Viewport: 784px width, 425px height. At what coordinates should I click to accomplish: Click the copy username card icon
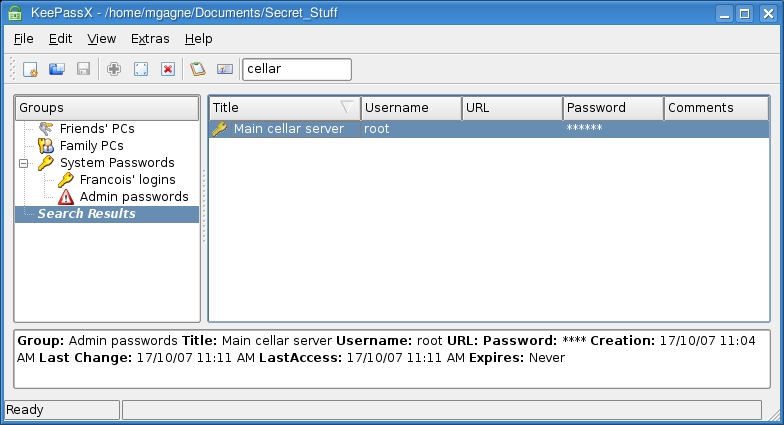click(225, 69)
